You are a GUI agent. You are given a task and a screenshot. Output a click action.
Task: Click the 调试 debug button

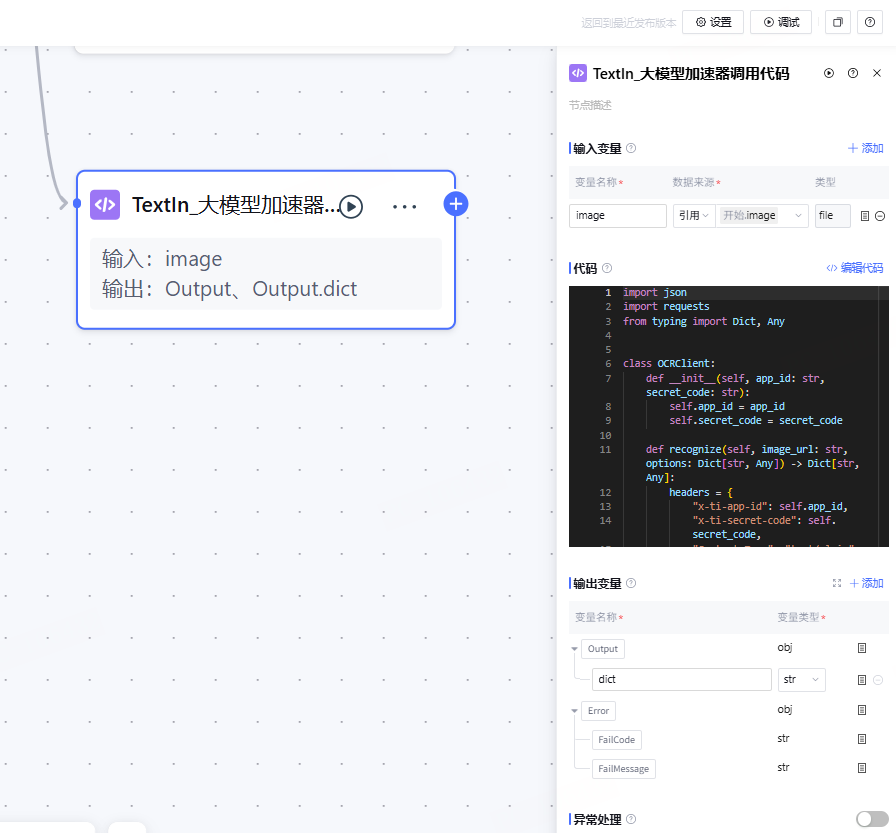click(781, 22)
